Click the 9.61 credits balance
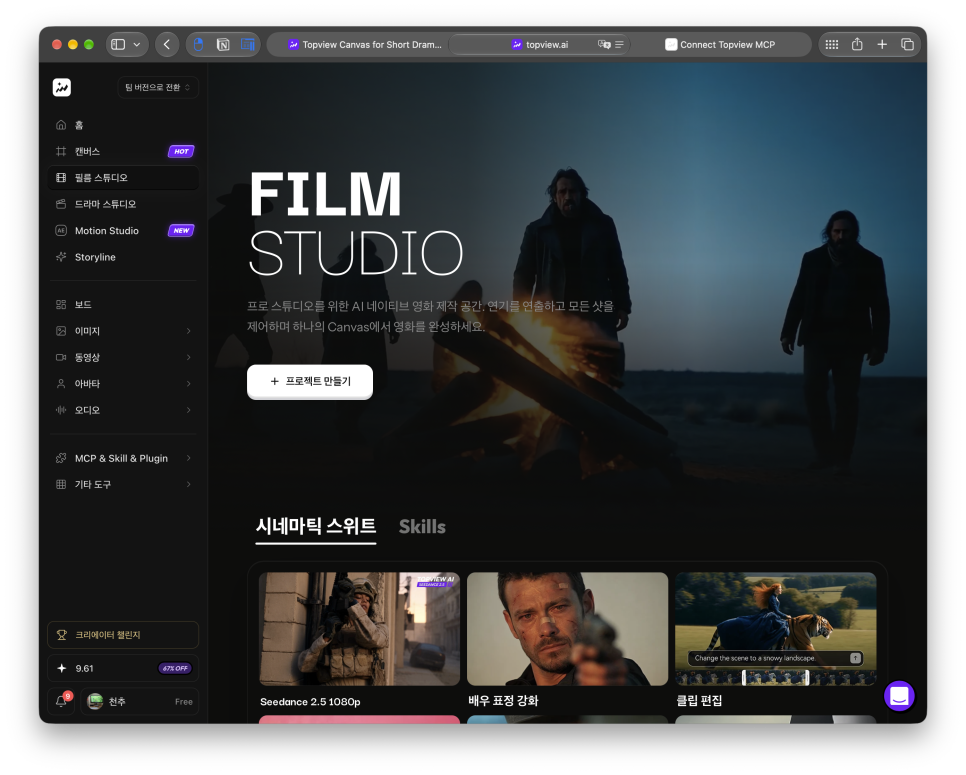 pos(84,668)
